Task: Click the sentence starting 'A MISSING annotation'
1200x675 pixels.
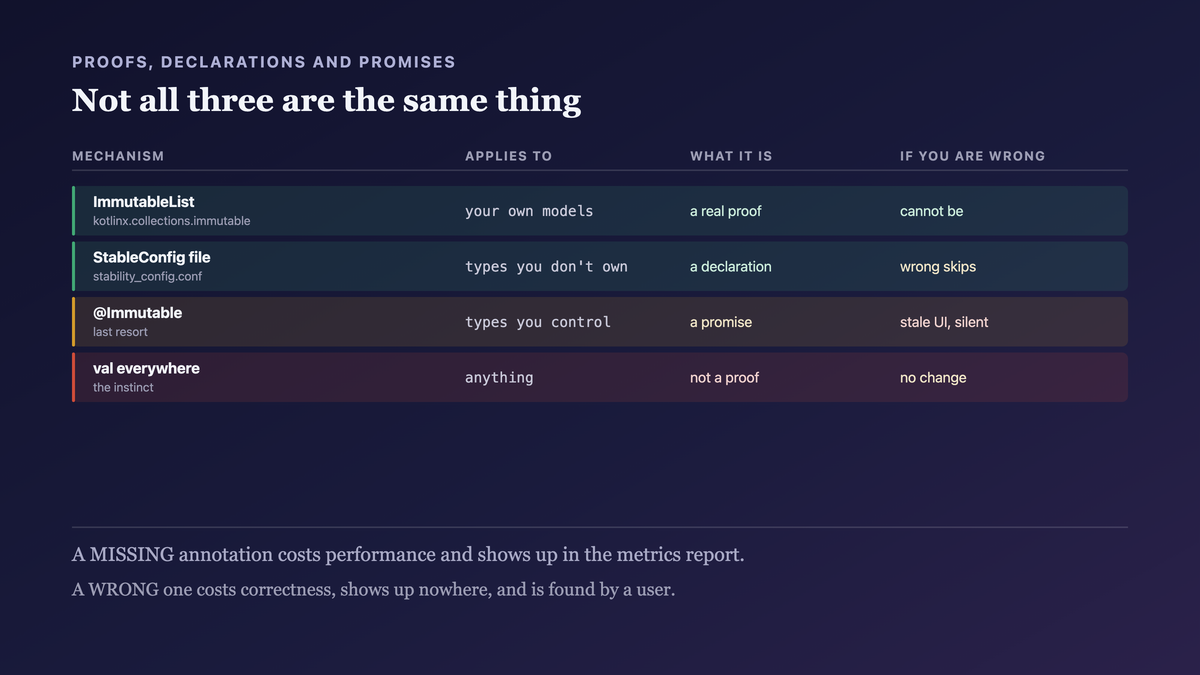Action: [x=408, y=555]
